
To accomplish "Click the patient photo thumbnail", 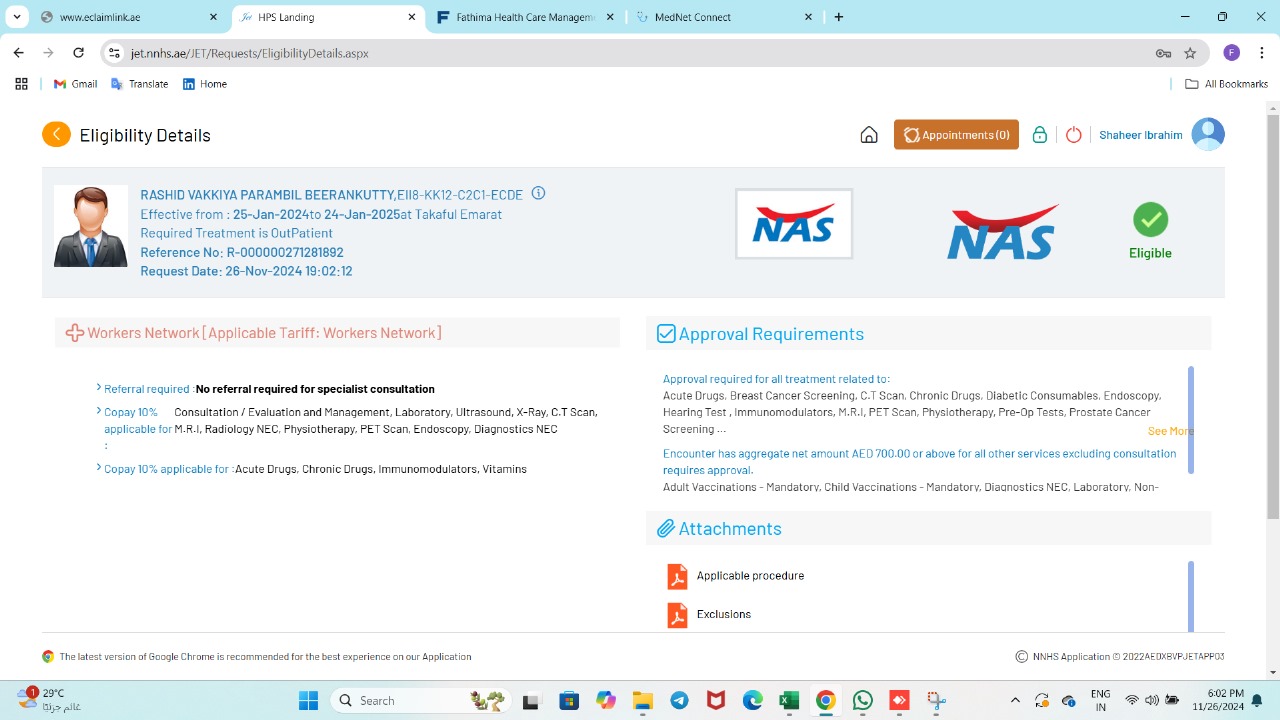I will click(91, 226).
